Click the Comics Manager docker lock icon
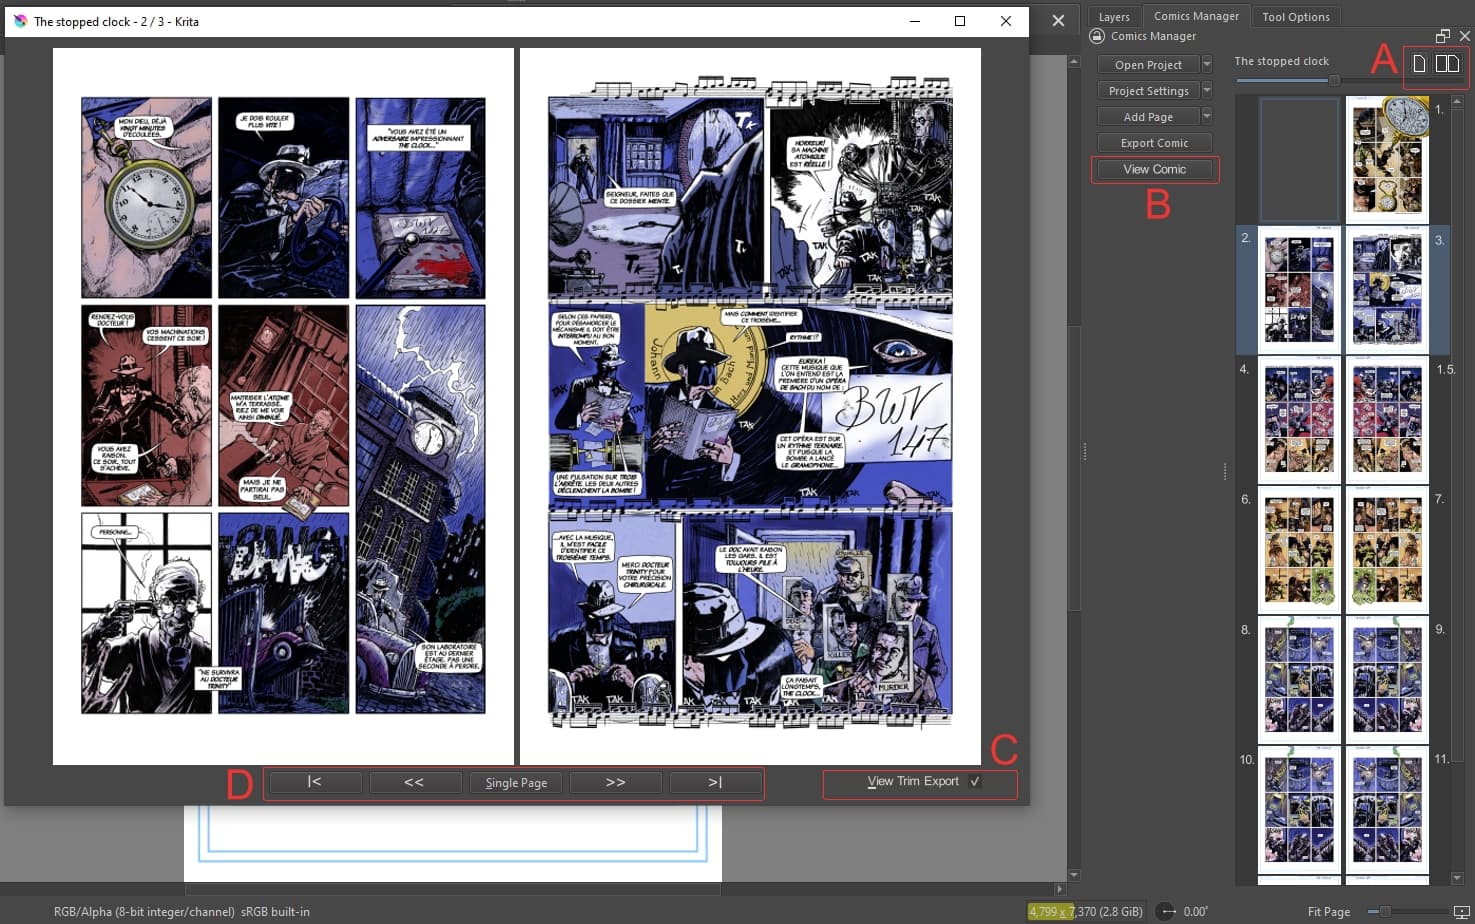 coord(1097,36)
